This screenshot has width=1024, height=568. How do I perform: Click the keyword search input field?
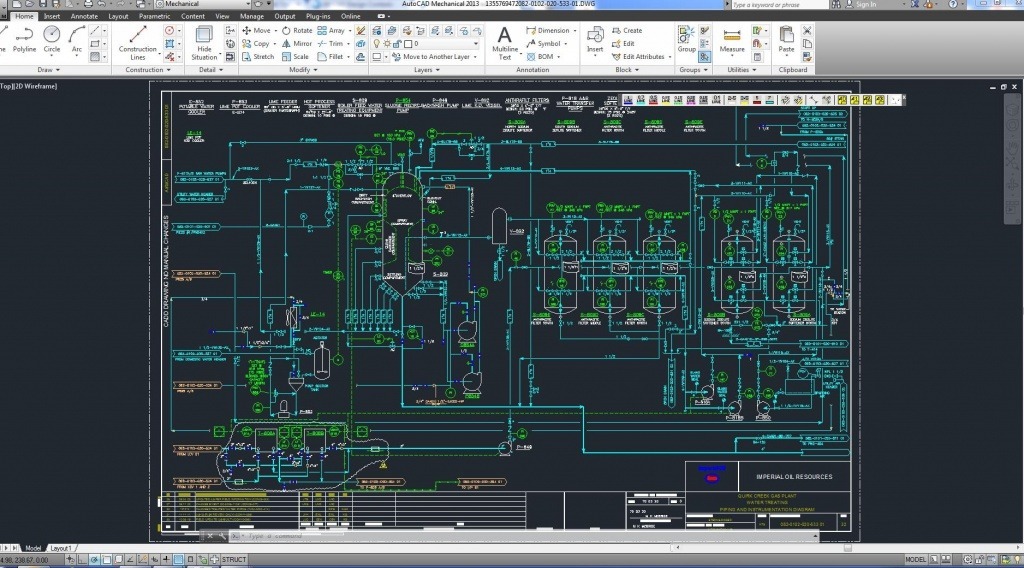click(777, 5)
